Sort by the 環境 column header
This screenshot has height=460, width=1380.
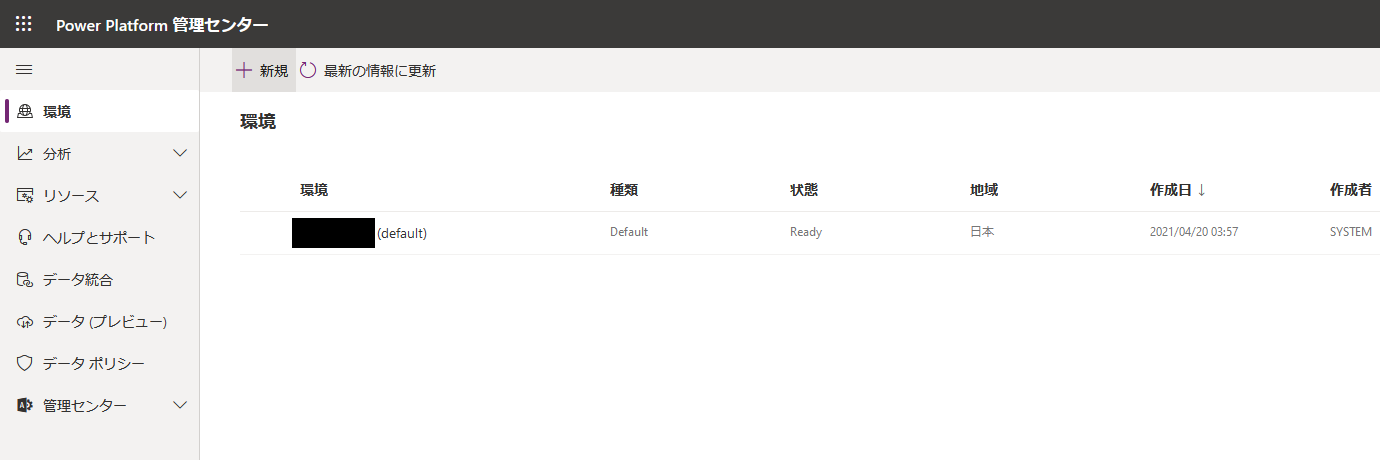[314, 190]
